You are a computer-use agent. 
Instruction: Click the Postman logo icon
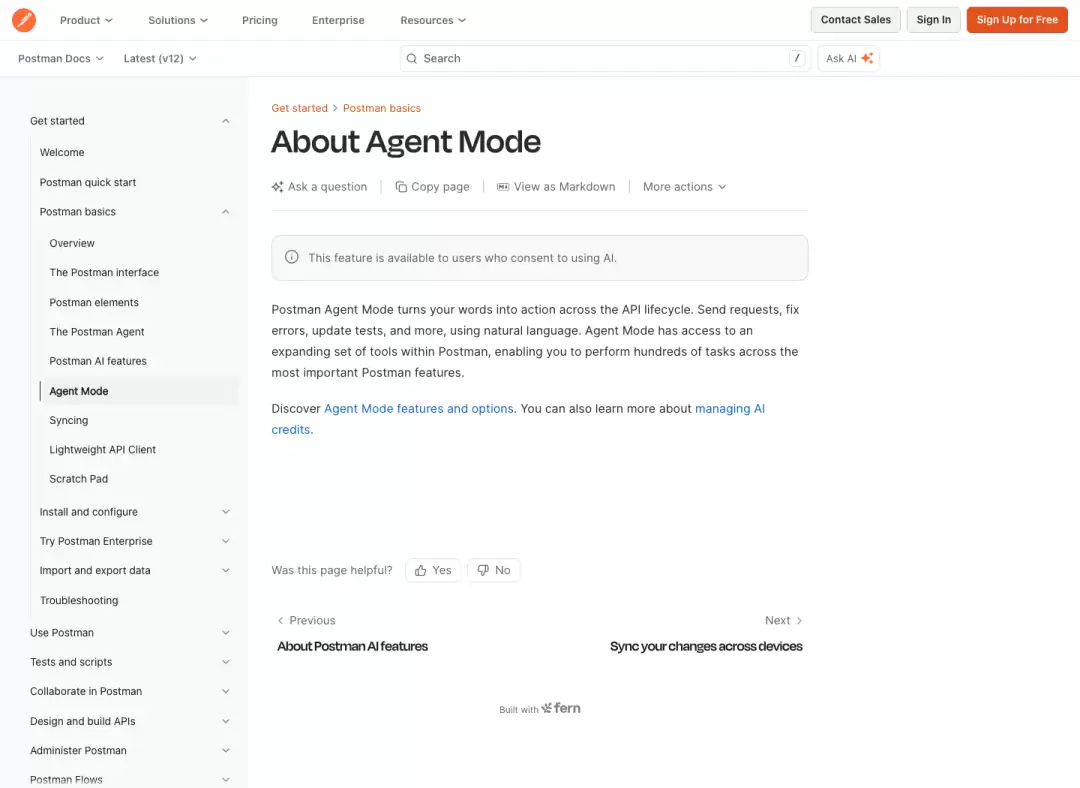tap(24, 20)
